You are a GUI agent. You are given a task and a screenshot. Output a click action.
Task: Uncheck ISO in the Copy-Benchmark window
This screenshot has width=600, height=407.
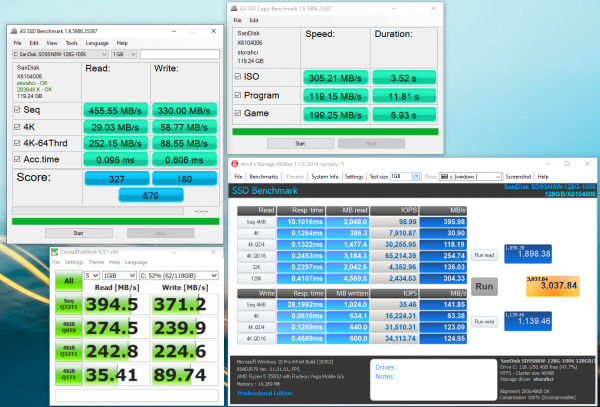pos(237,74)
